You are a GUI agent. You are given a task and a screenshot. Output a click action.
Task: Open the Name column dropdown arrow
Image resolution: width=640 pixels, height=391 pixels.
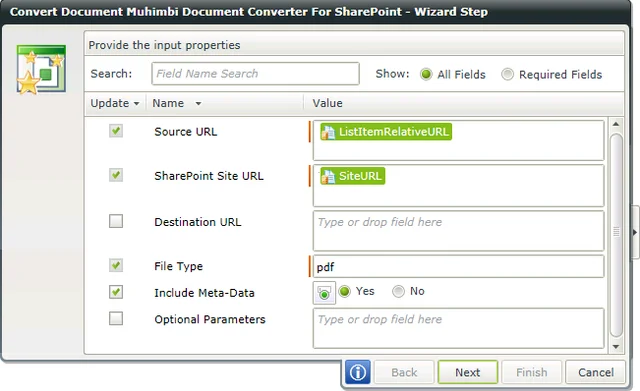coord(198,104)
